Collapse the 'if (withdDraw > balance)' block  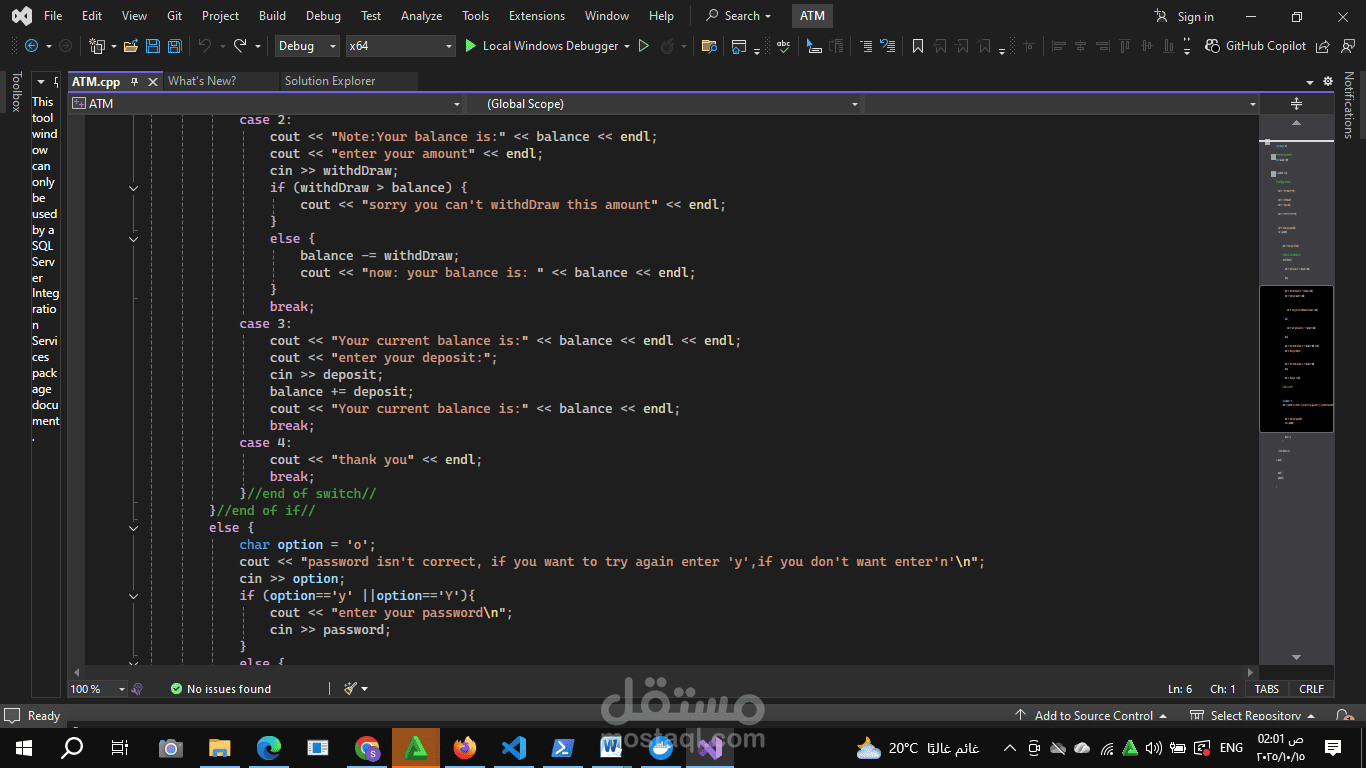coord(133,188)
